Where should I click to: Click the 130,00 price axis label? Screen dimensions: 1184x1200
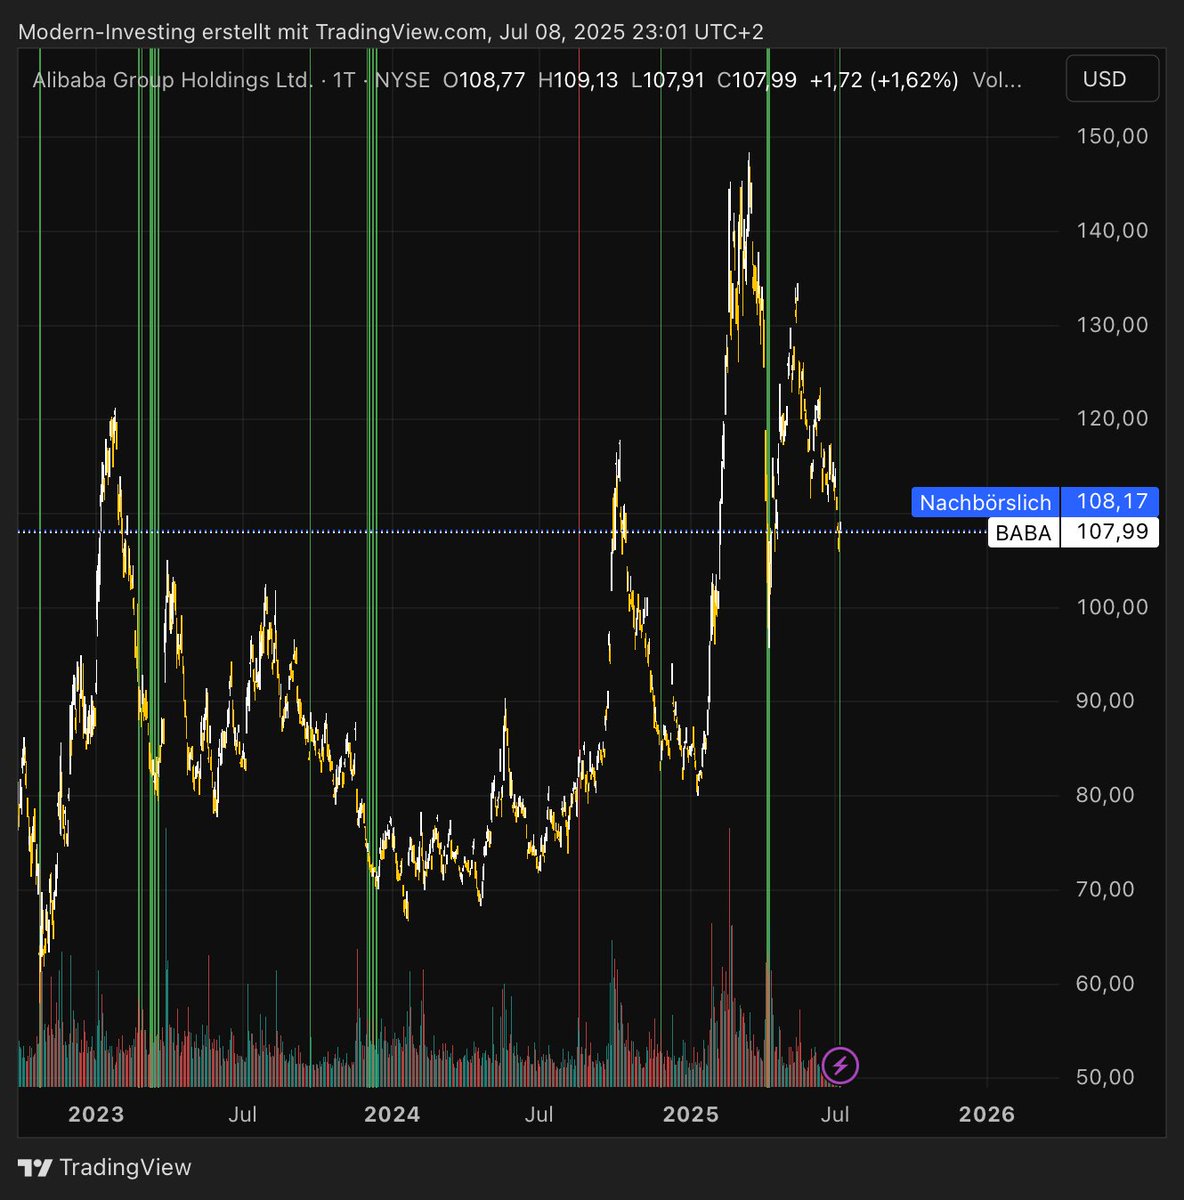pyautogui.click(x=1111, y=325)
